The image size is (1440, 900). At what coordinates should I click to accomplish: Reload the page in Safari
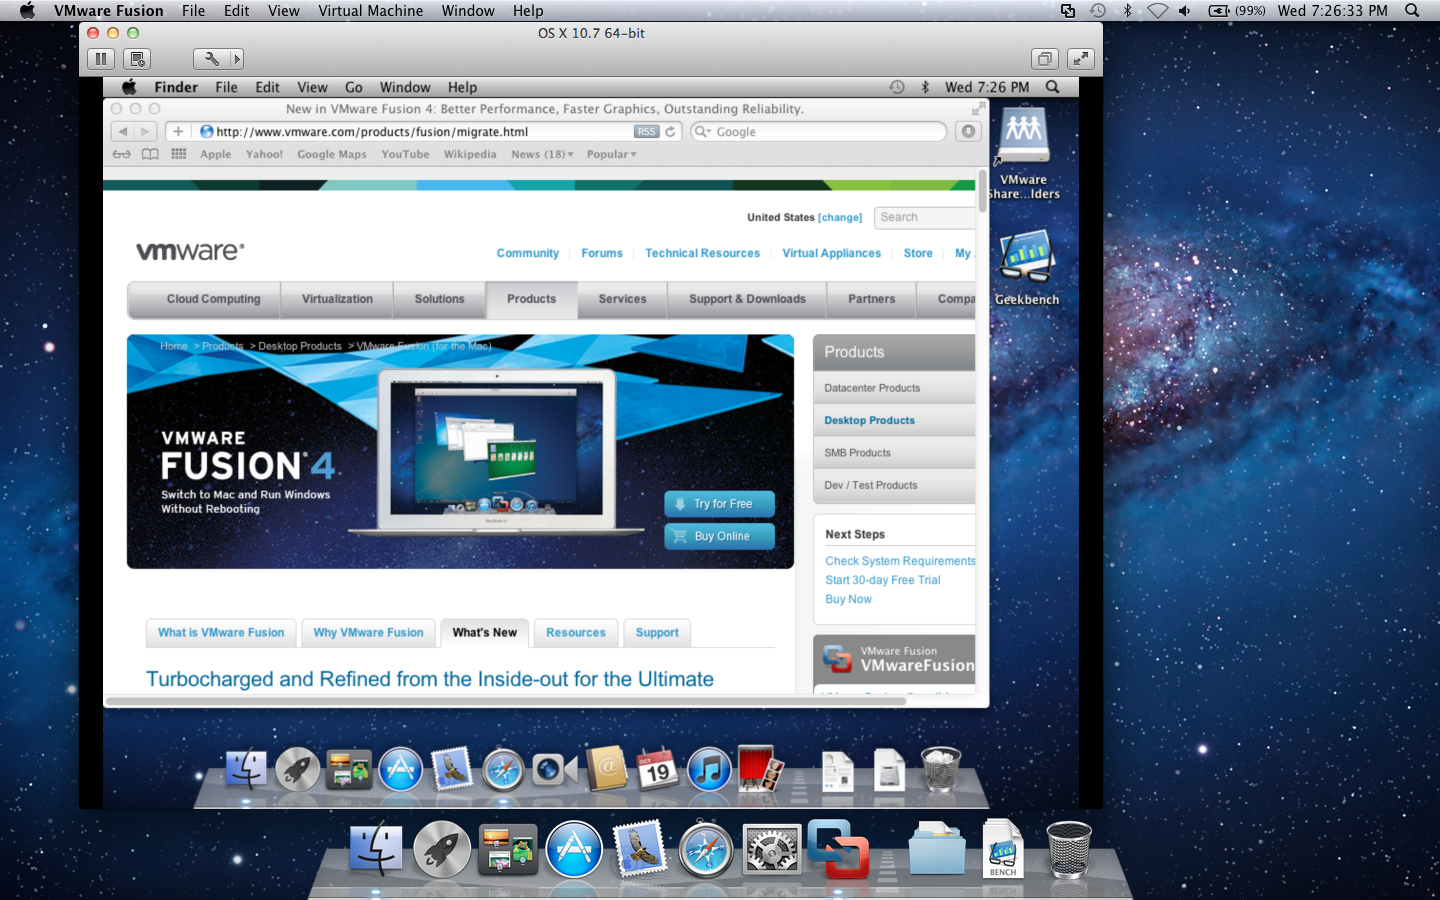click(x=671, y=132)
